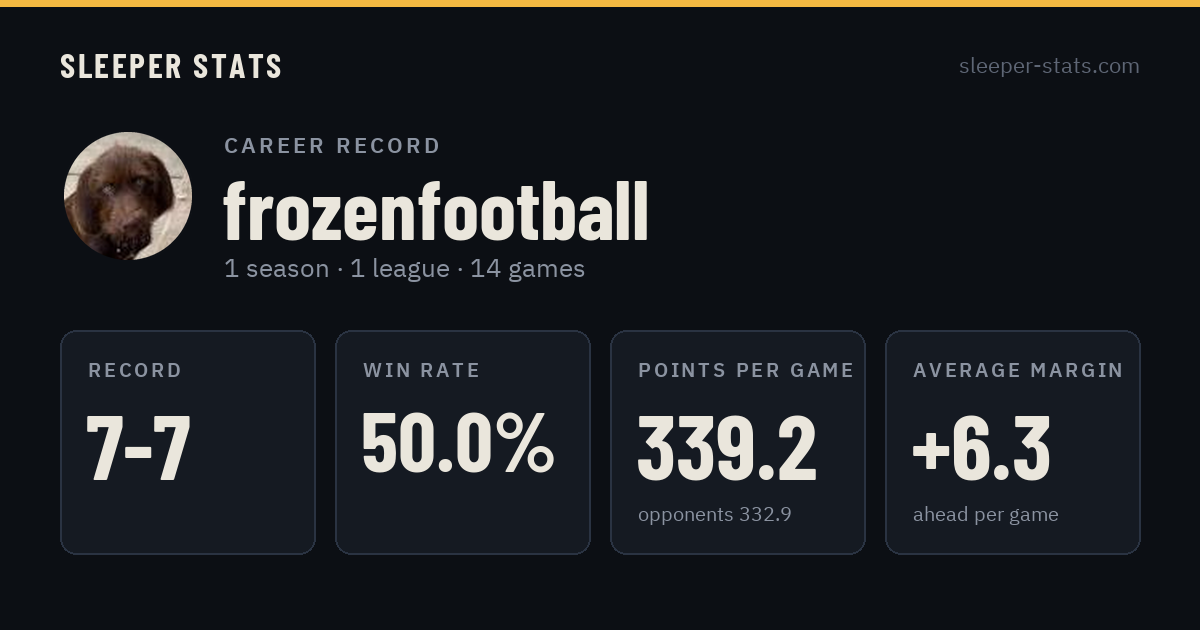Click the POINTS PER GAME label
The image size is (1200, 630).
[x=746, y=371]
